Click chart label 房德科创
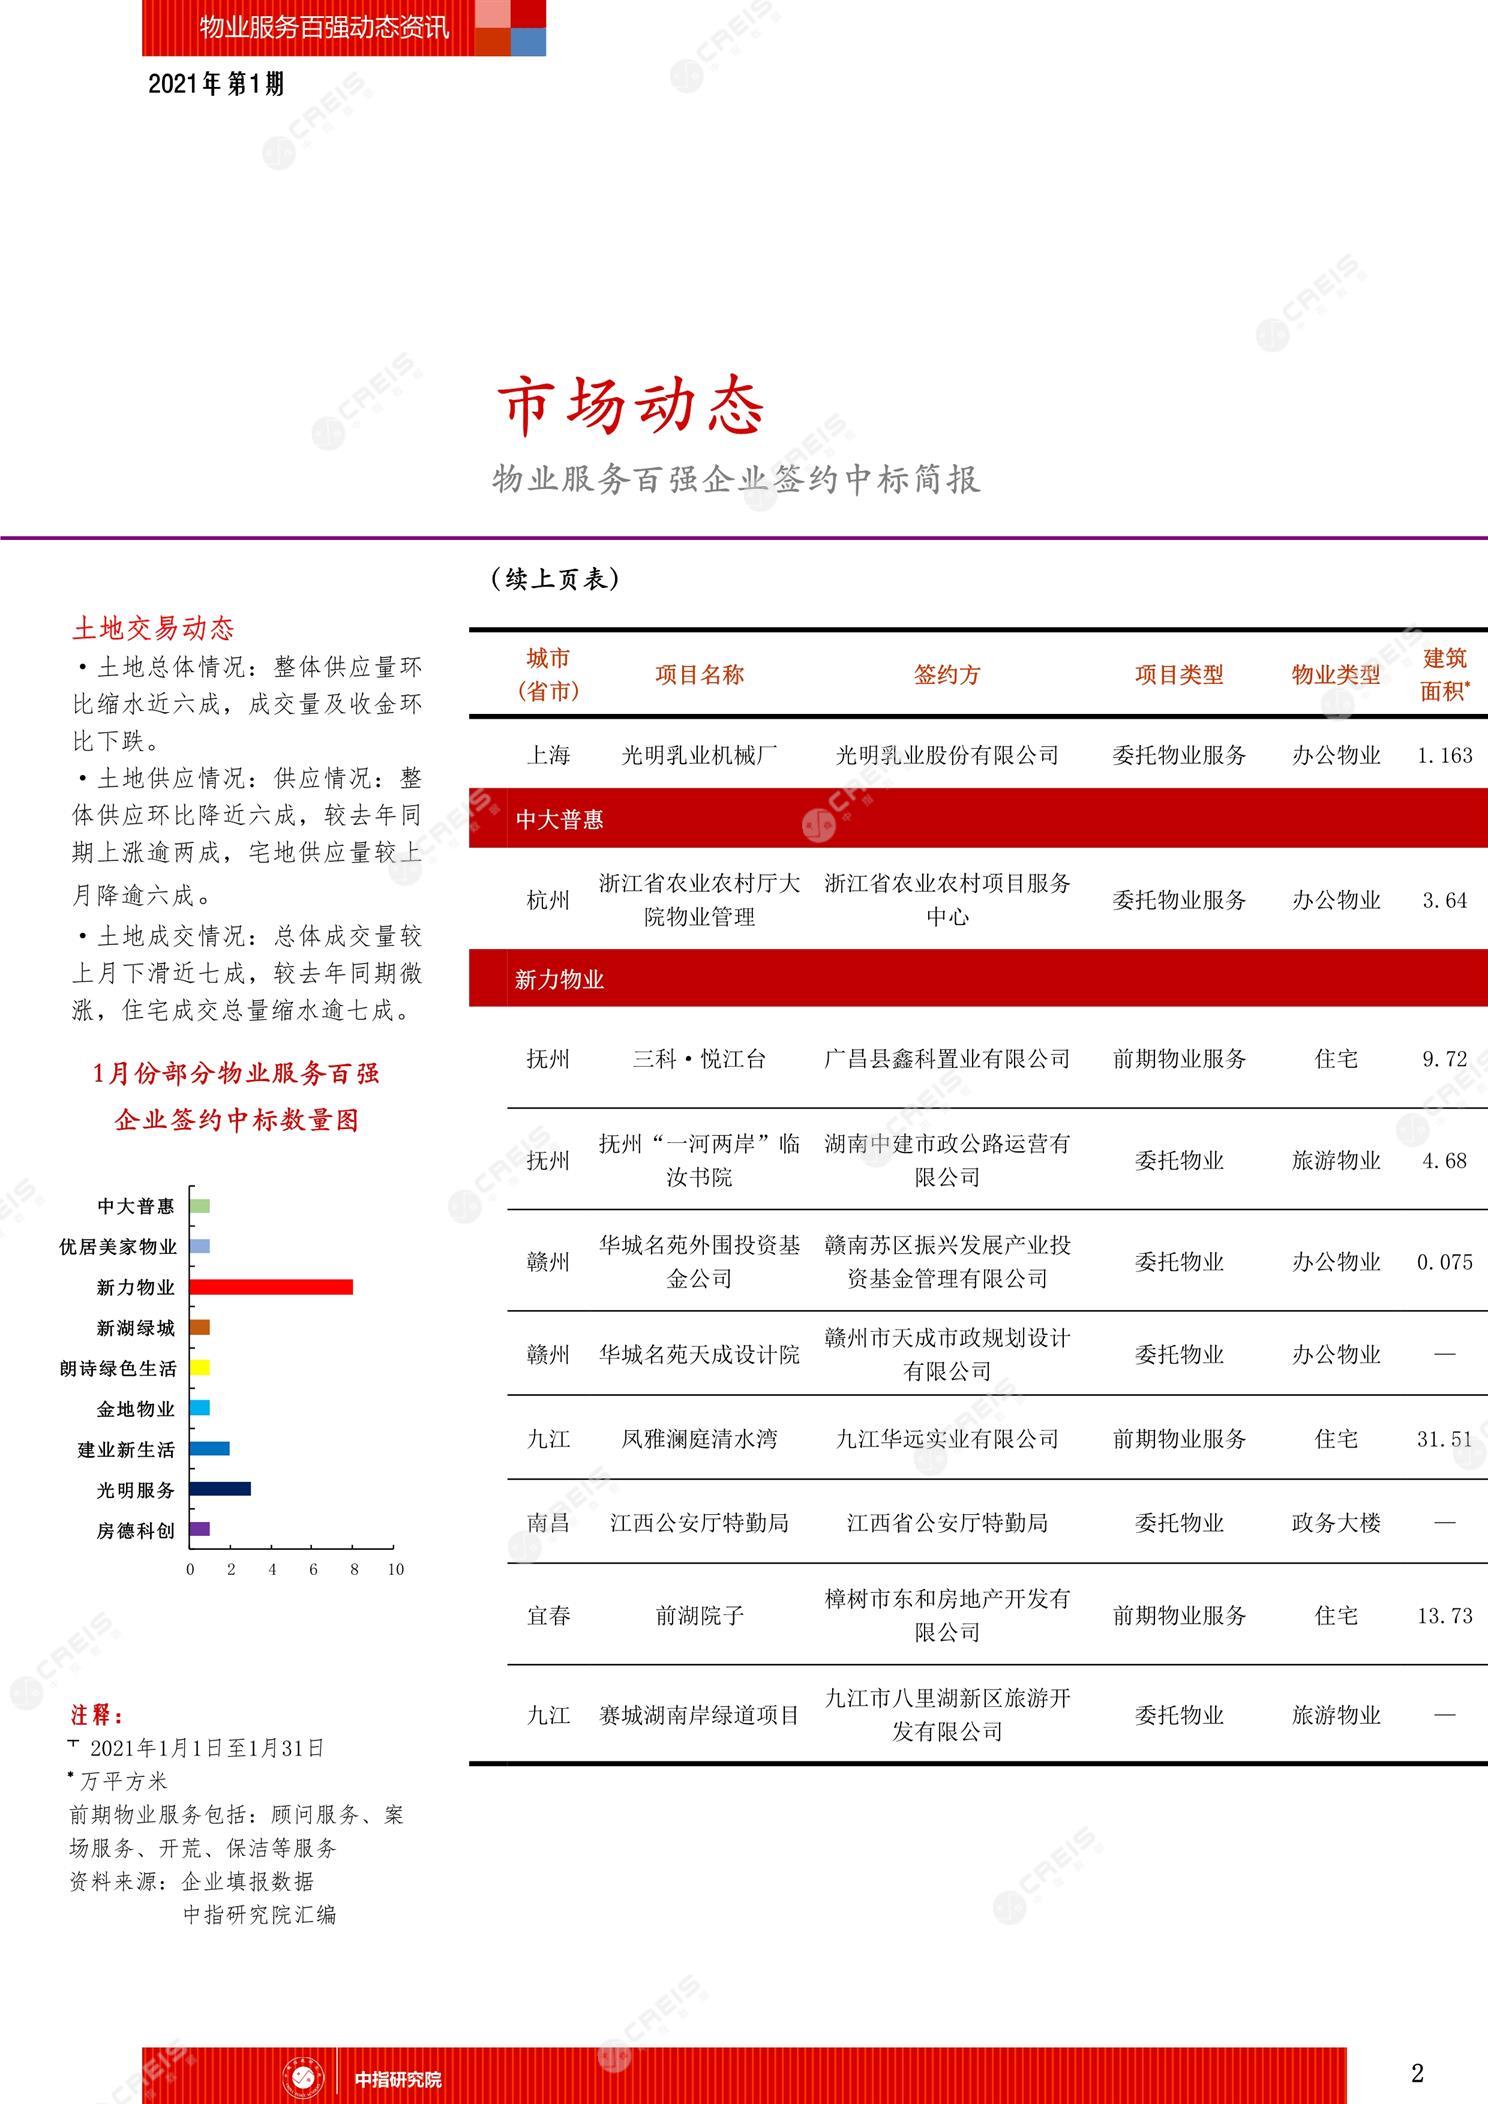The height and width of the screenshot is (2104, 1488). 136,1530
